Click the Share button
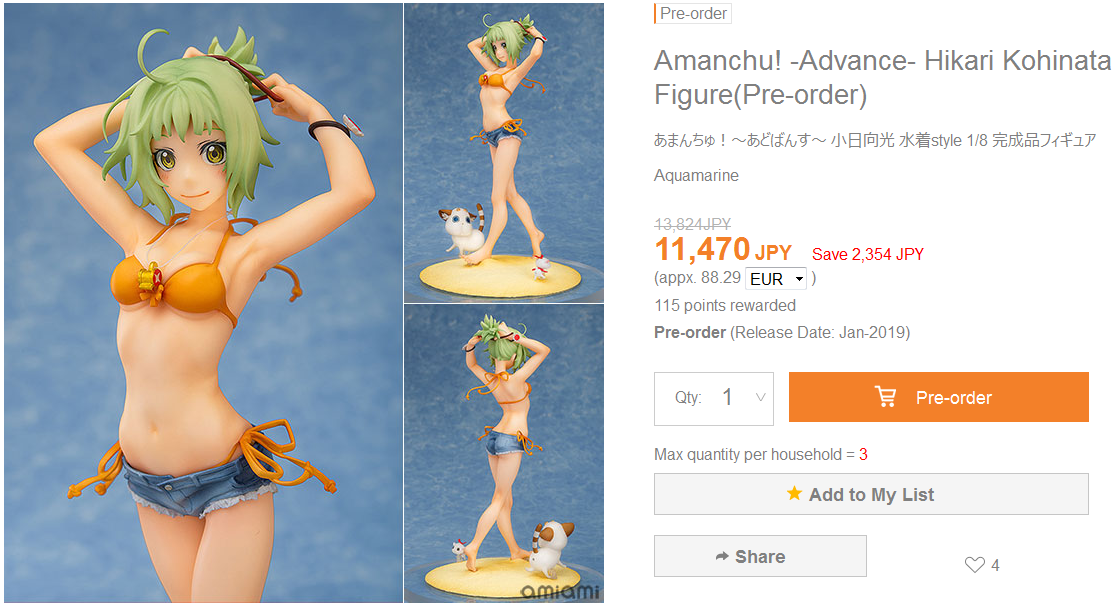 coord(760,556)
